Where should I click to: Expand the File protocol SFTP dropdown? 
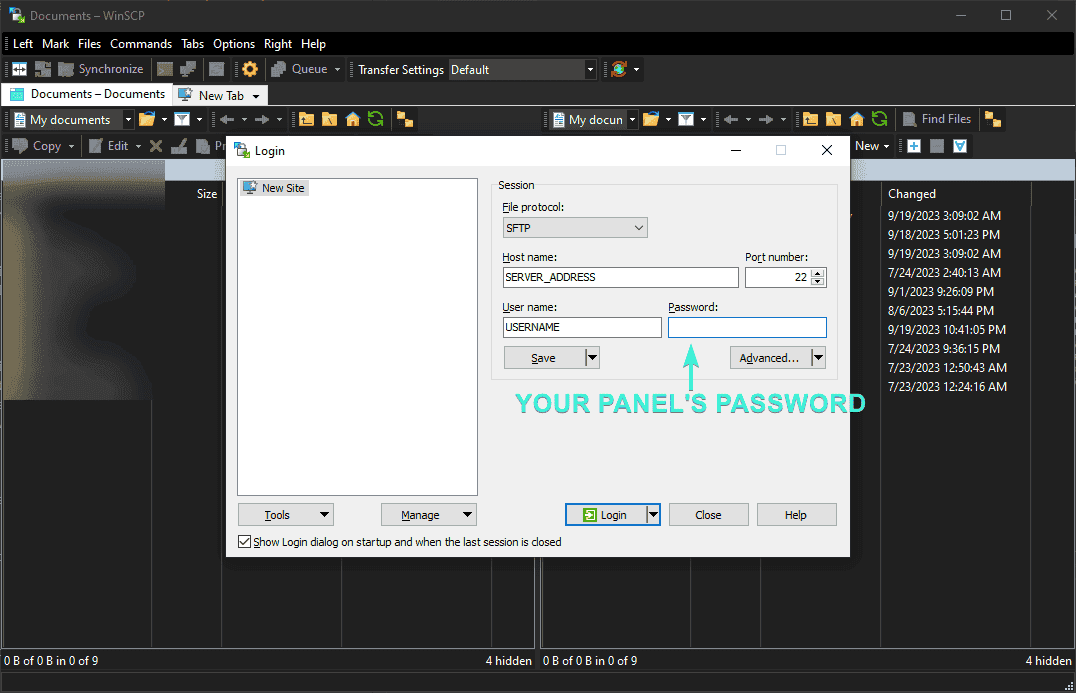coord(575,228)
